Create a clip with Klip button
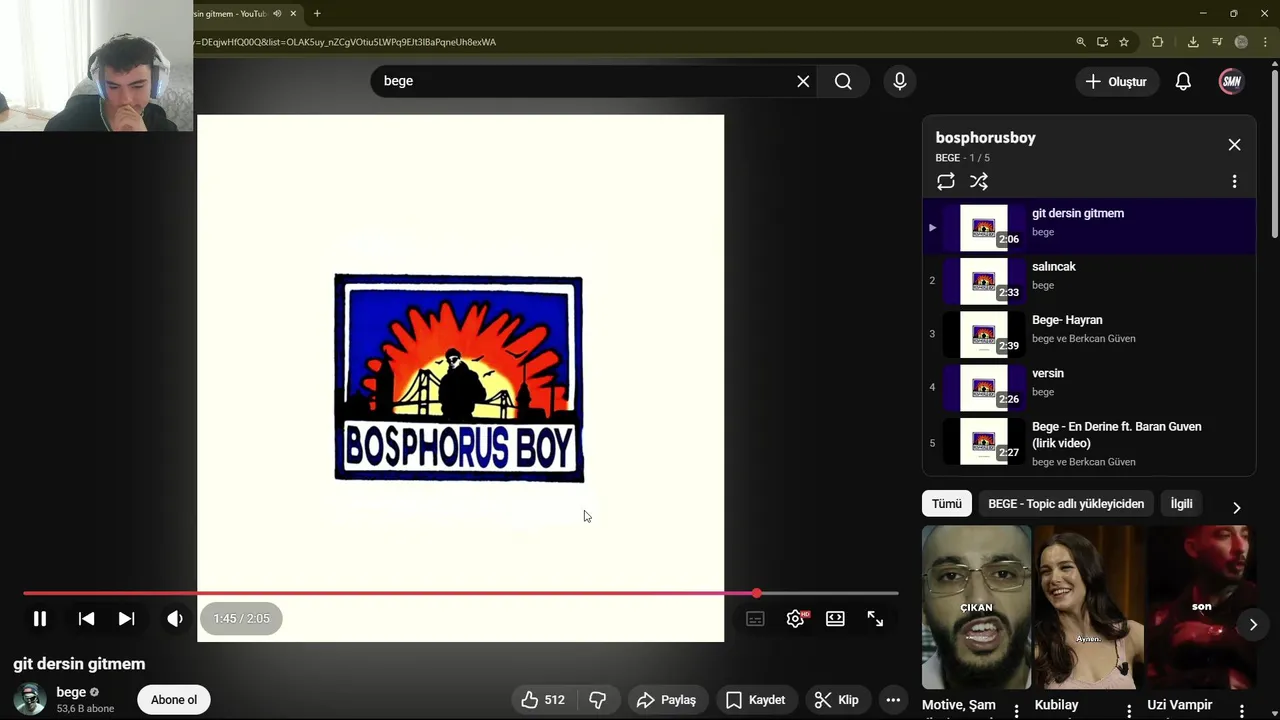 pyautogui.click(x=837, y=700)
